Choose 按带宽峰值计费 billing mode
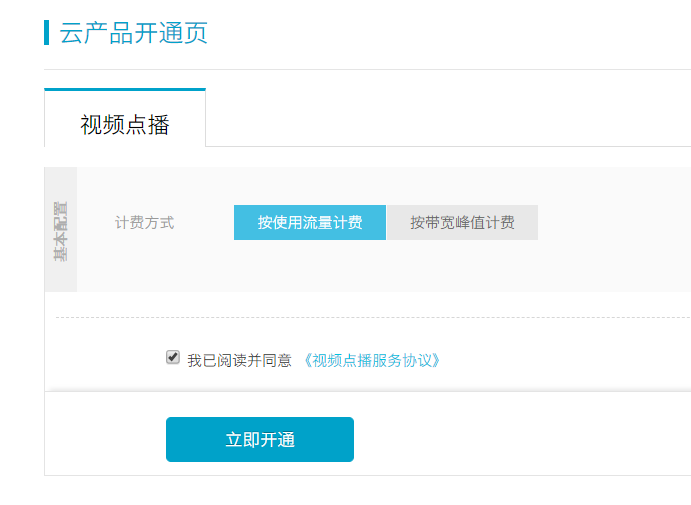This screenshot has width=691, height=505. (x=462, y=222)
